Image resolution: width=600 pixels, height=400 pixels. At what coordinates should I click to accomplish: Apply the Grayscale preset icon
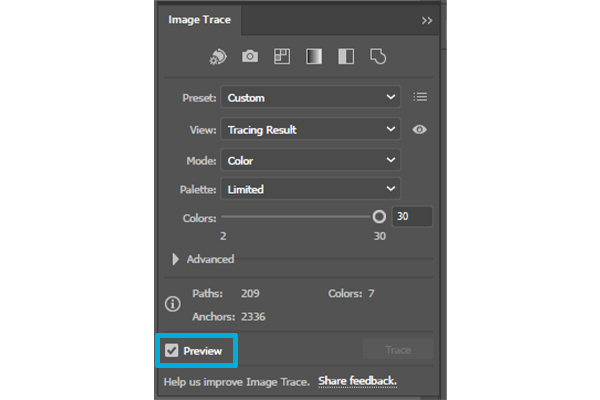click(x=314, y=57)
